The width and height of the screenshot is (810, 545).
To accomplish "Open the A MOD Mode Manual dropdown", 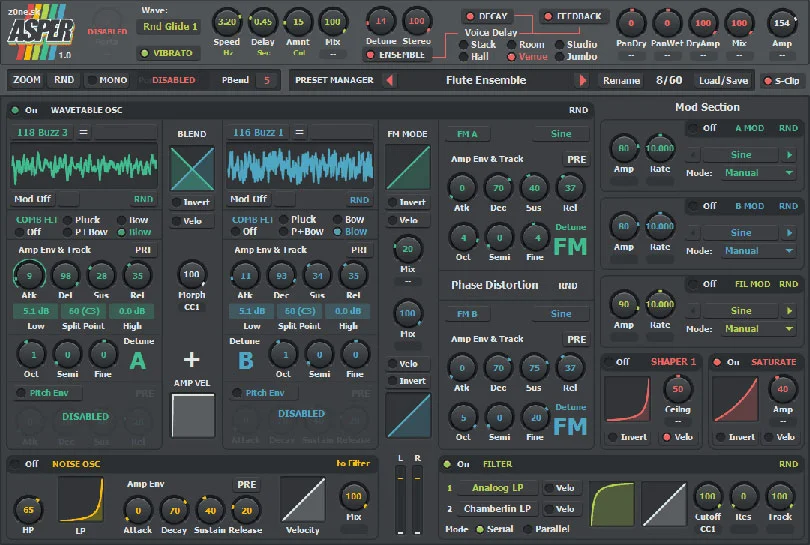I will click(x=758, y=173).
